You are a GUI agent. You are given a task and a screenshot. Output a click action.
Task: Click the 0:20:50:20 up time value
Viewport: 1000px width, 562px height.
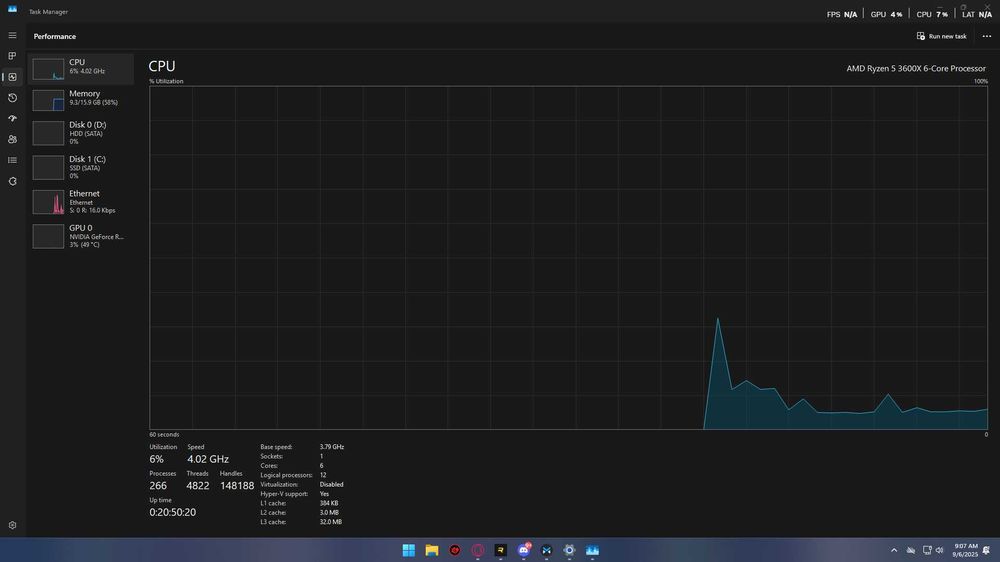(x=173, y=512)
